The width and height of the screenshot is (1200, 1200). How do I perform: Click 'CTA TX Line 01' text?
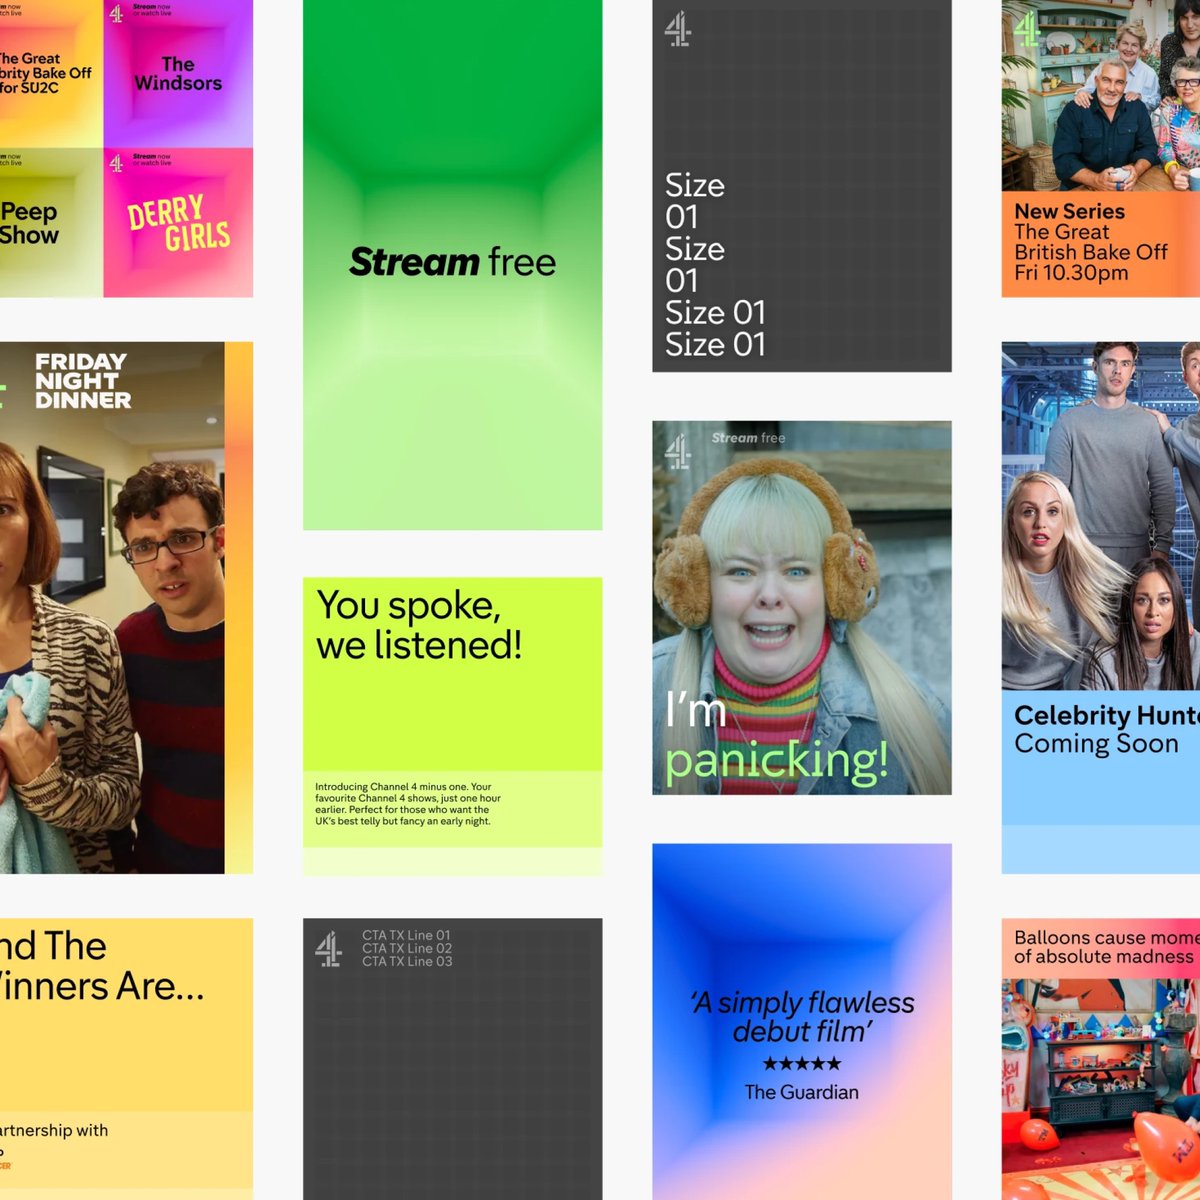(x=406, y=936)
